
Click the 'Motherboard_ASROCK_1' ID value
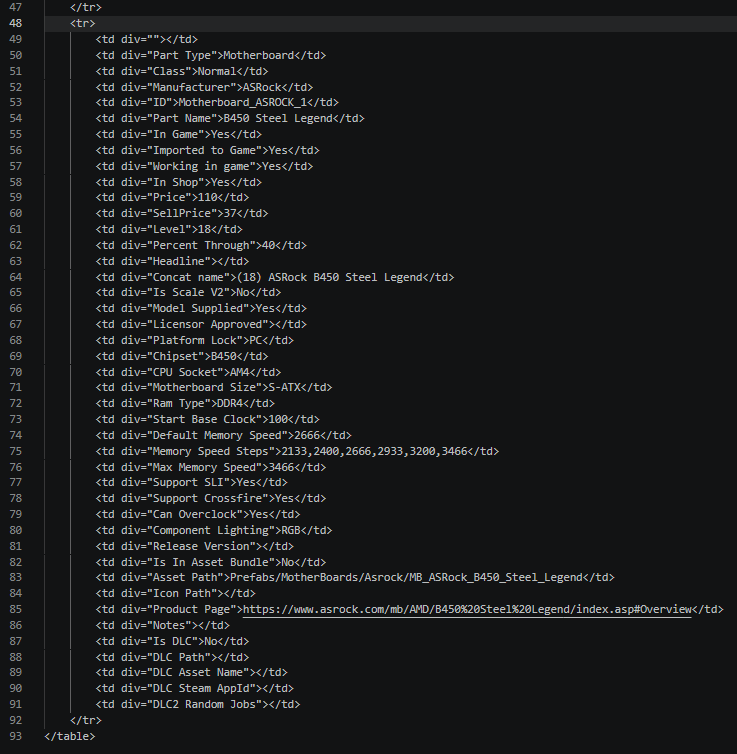click(x=243, y=102)
